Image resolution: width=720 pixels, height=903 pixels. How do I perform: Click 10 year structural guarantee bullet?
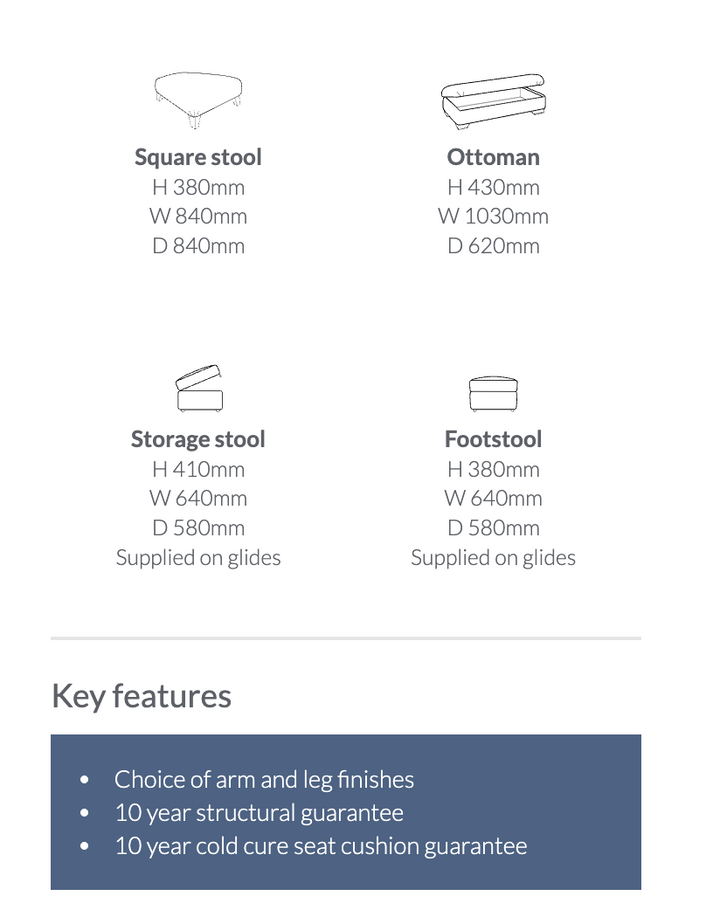tap(259, 813)
